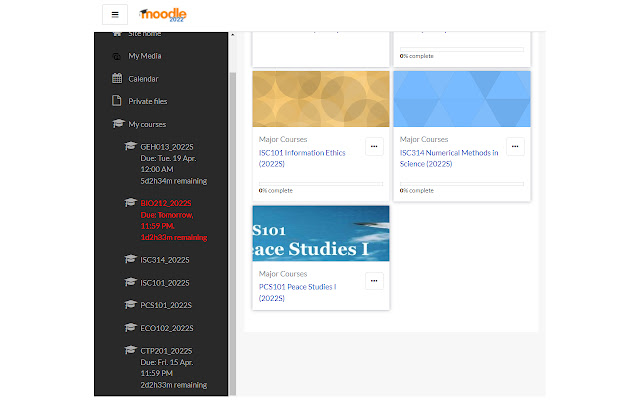
Task: Click the ISC314 card progress bar
Action: pos(462,184)
